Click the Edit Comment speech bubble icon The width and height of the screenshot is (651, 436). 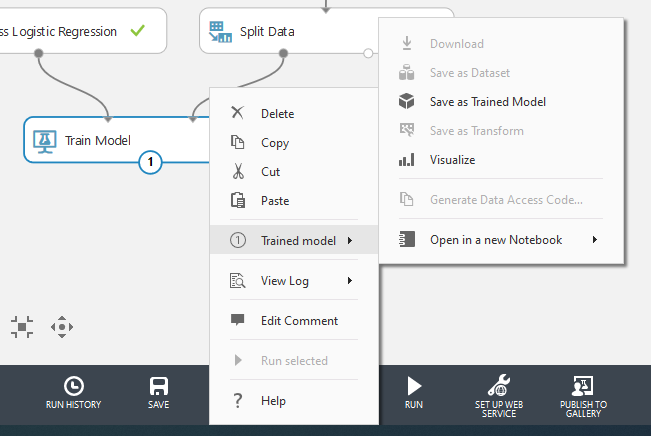click(237, 320)
